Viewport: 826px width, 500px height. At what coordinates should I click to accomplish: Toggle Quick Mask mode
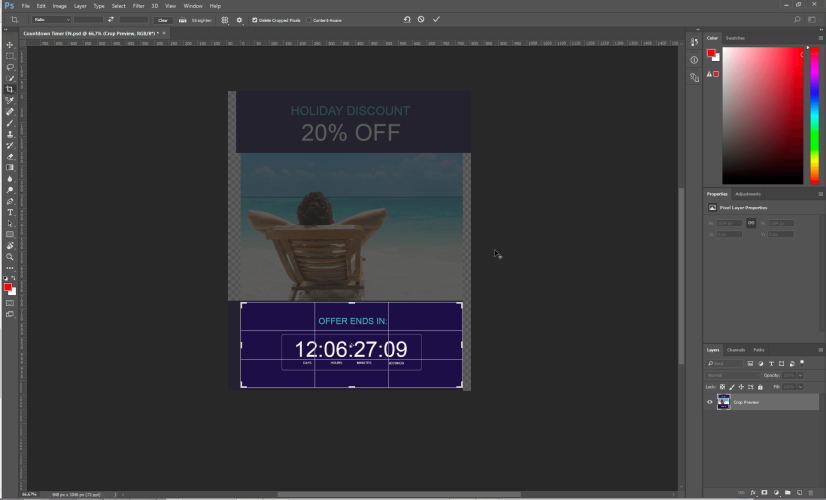(x=10, y=303)
